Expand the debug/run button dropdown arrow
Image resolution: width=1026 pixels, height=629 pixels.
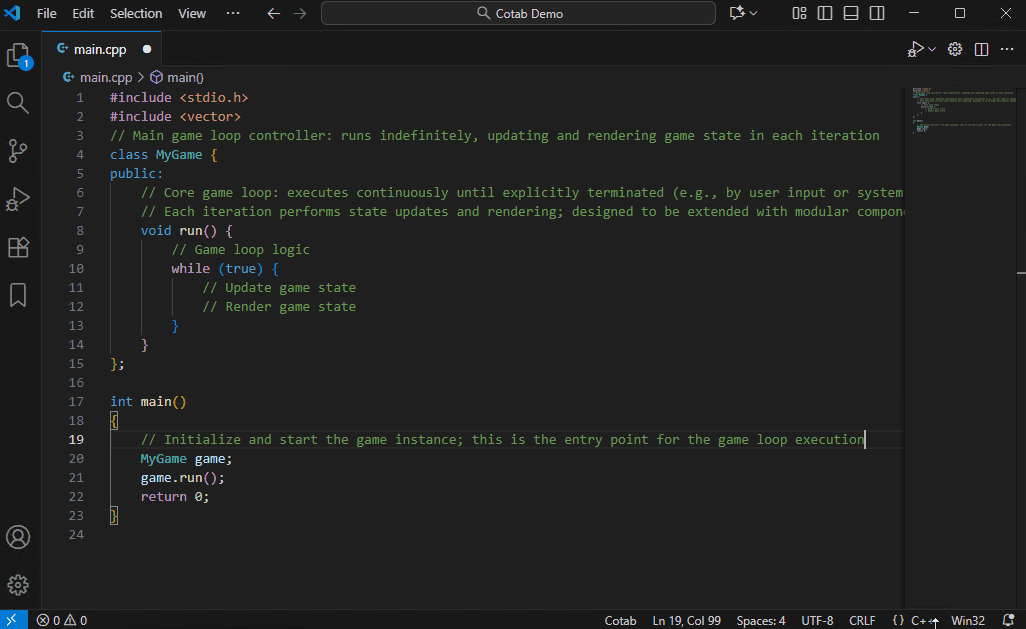point(932,49)
